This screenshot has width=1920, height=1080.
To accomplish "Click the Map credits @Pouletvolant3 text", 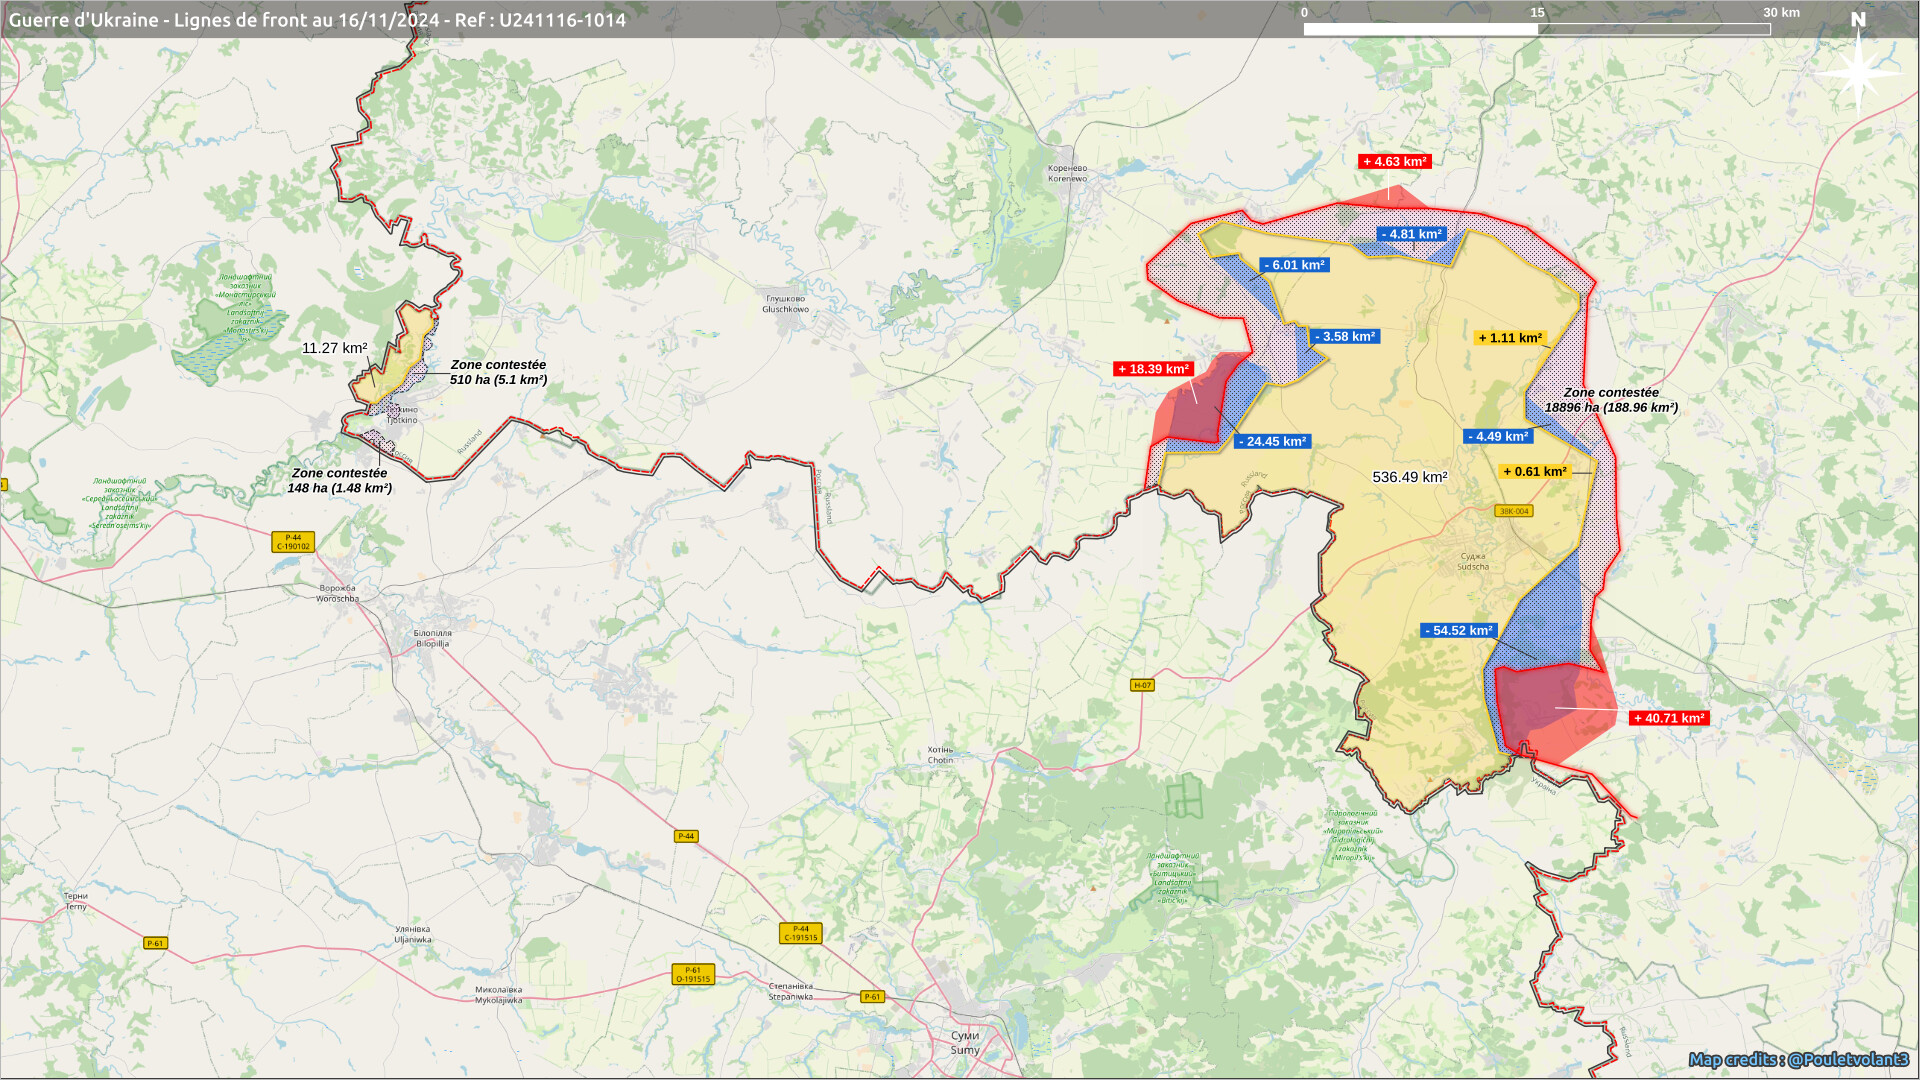I will pyautogui.click(x=1798, y=1059).
